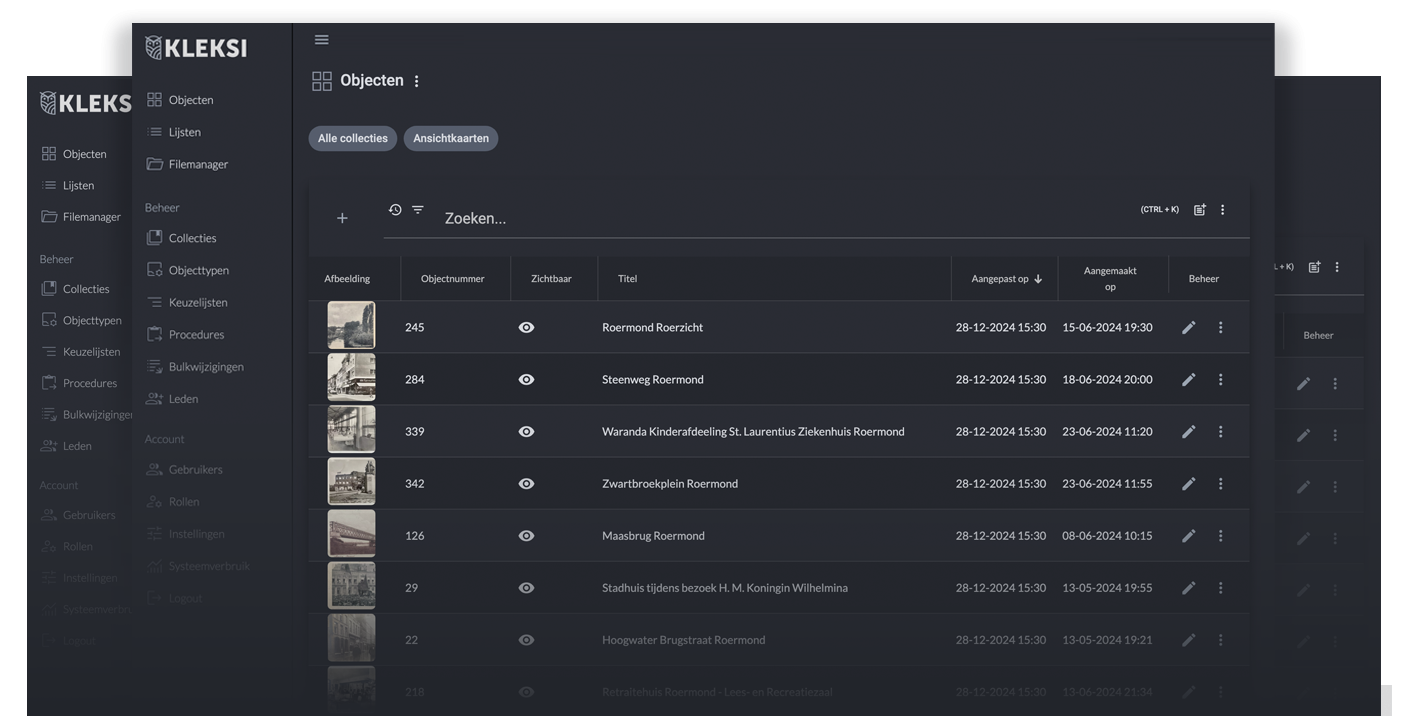Toggle visibility eye for Steenweg Roermond
The width and height of the screenshot is (1411, 716).
coord(526,380)
